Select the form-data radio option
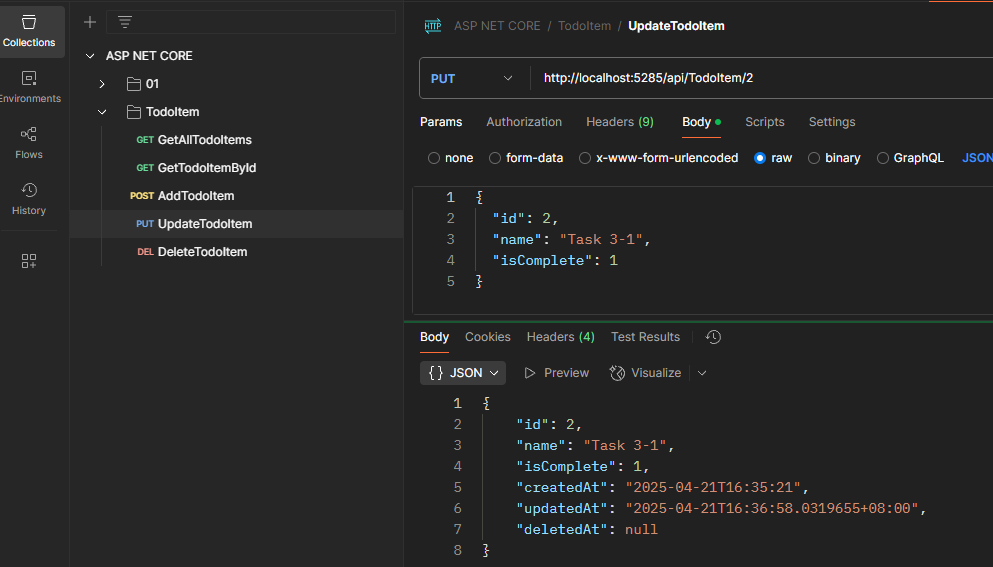 [x=495, y=158]
